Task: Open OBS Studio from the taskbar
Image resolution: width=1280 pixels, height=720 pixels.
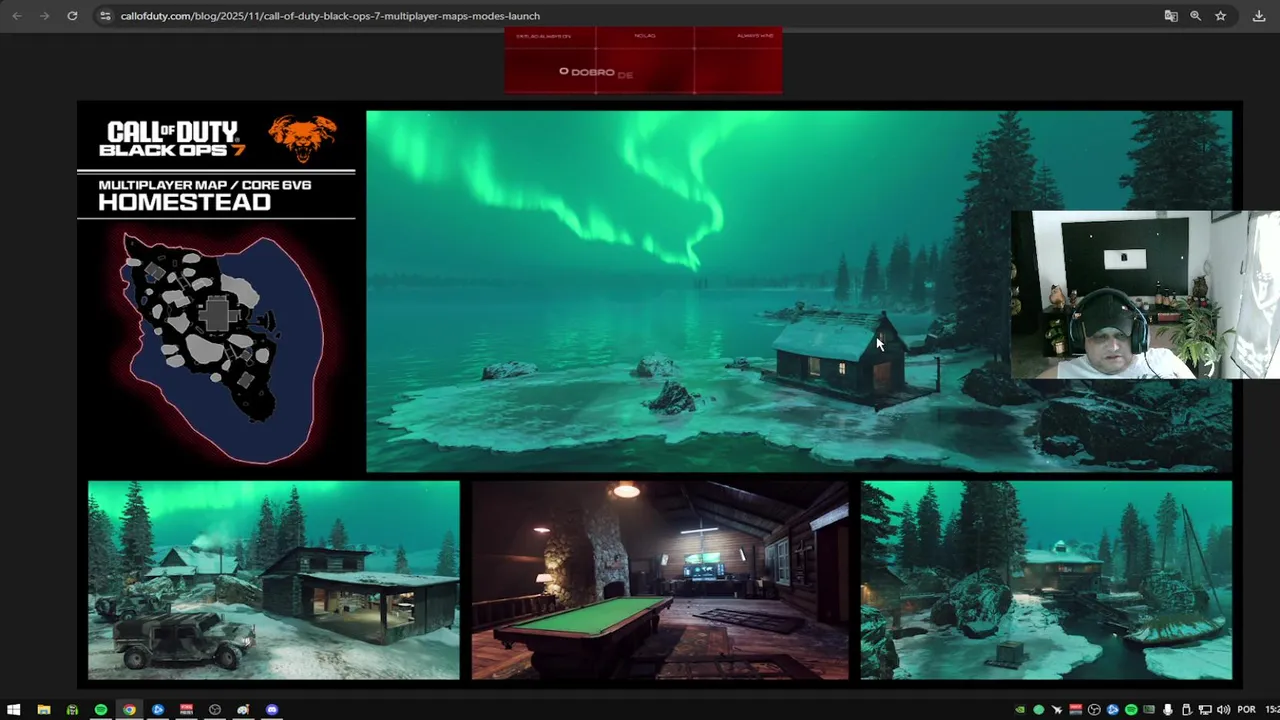Action: coord(215,710)
